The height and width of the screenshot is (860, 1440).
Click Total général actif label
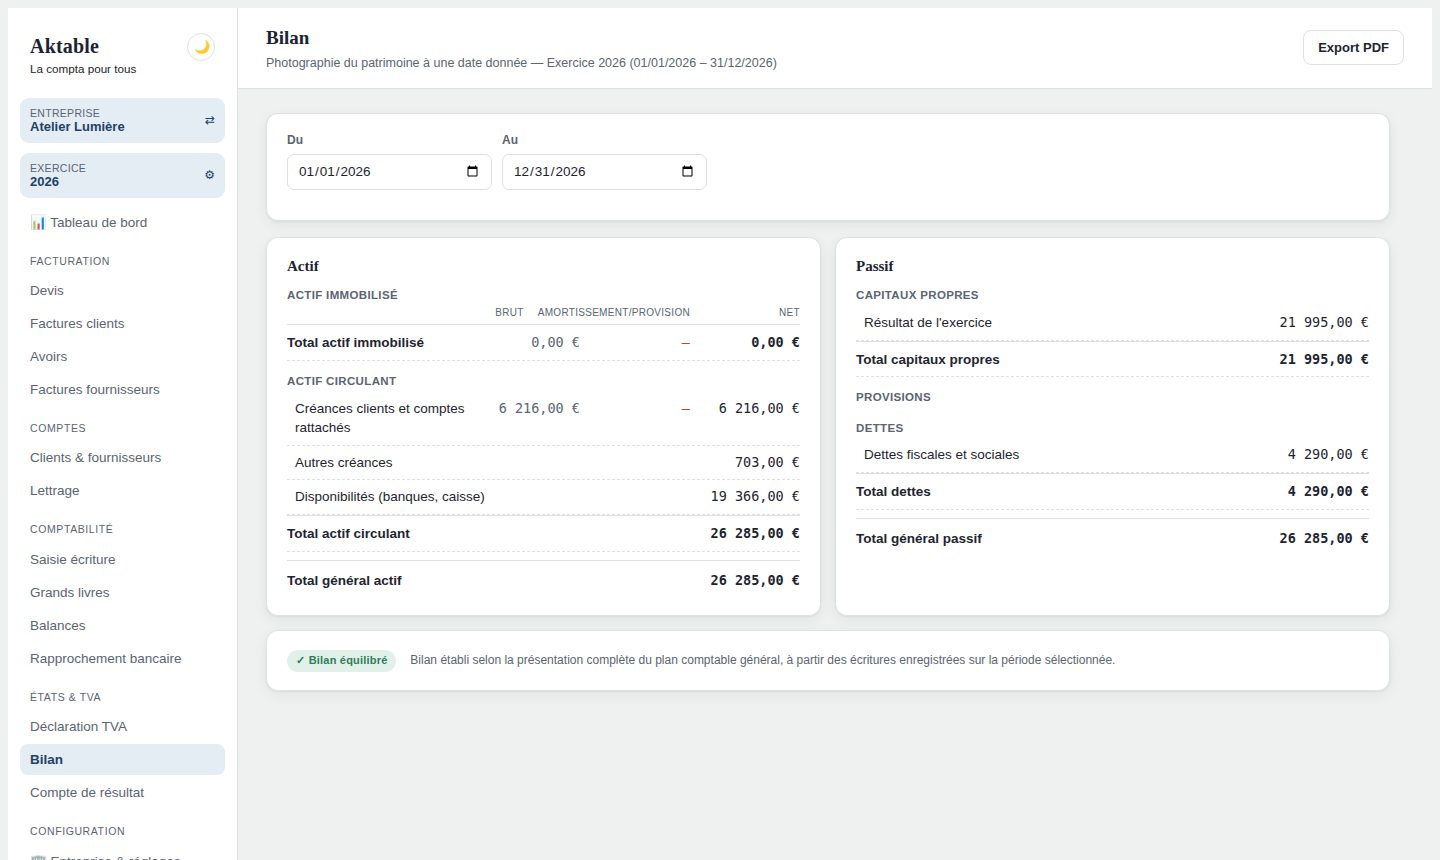[x=344, y=580]
